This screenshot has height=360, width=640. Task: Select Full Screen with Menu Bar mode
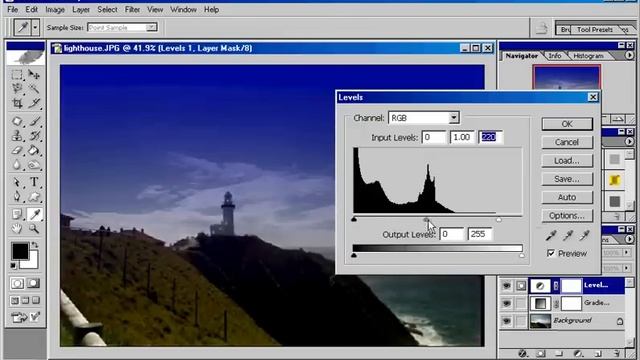[25, 301]
